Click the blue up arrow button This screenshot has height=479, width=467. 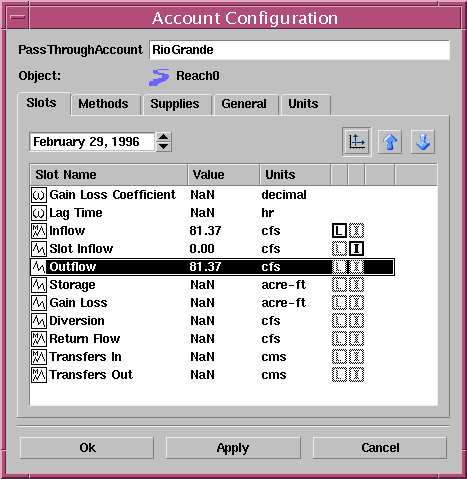coord(389,142)
